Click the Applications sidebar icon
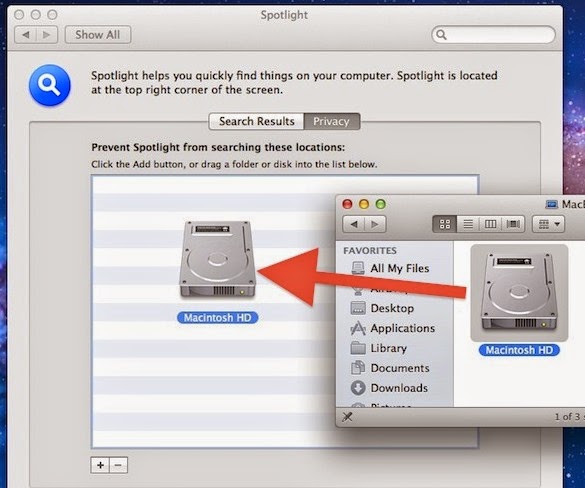The height and width of the screenshot is (488, 585). pyautogui.click(x=358, y=328)
